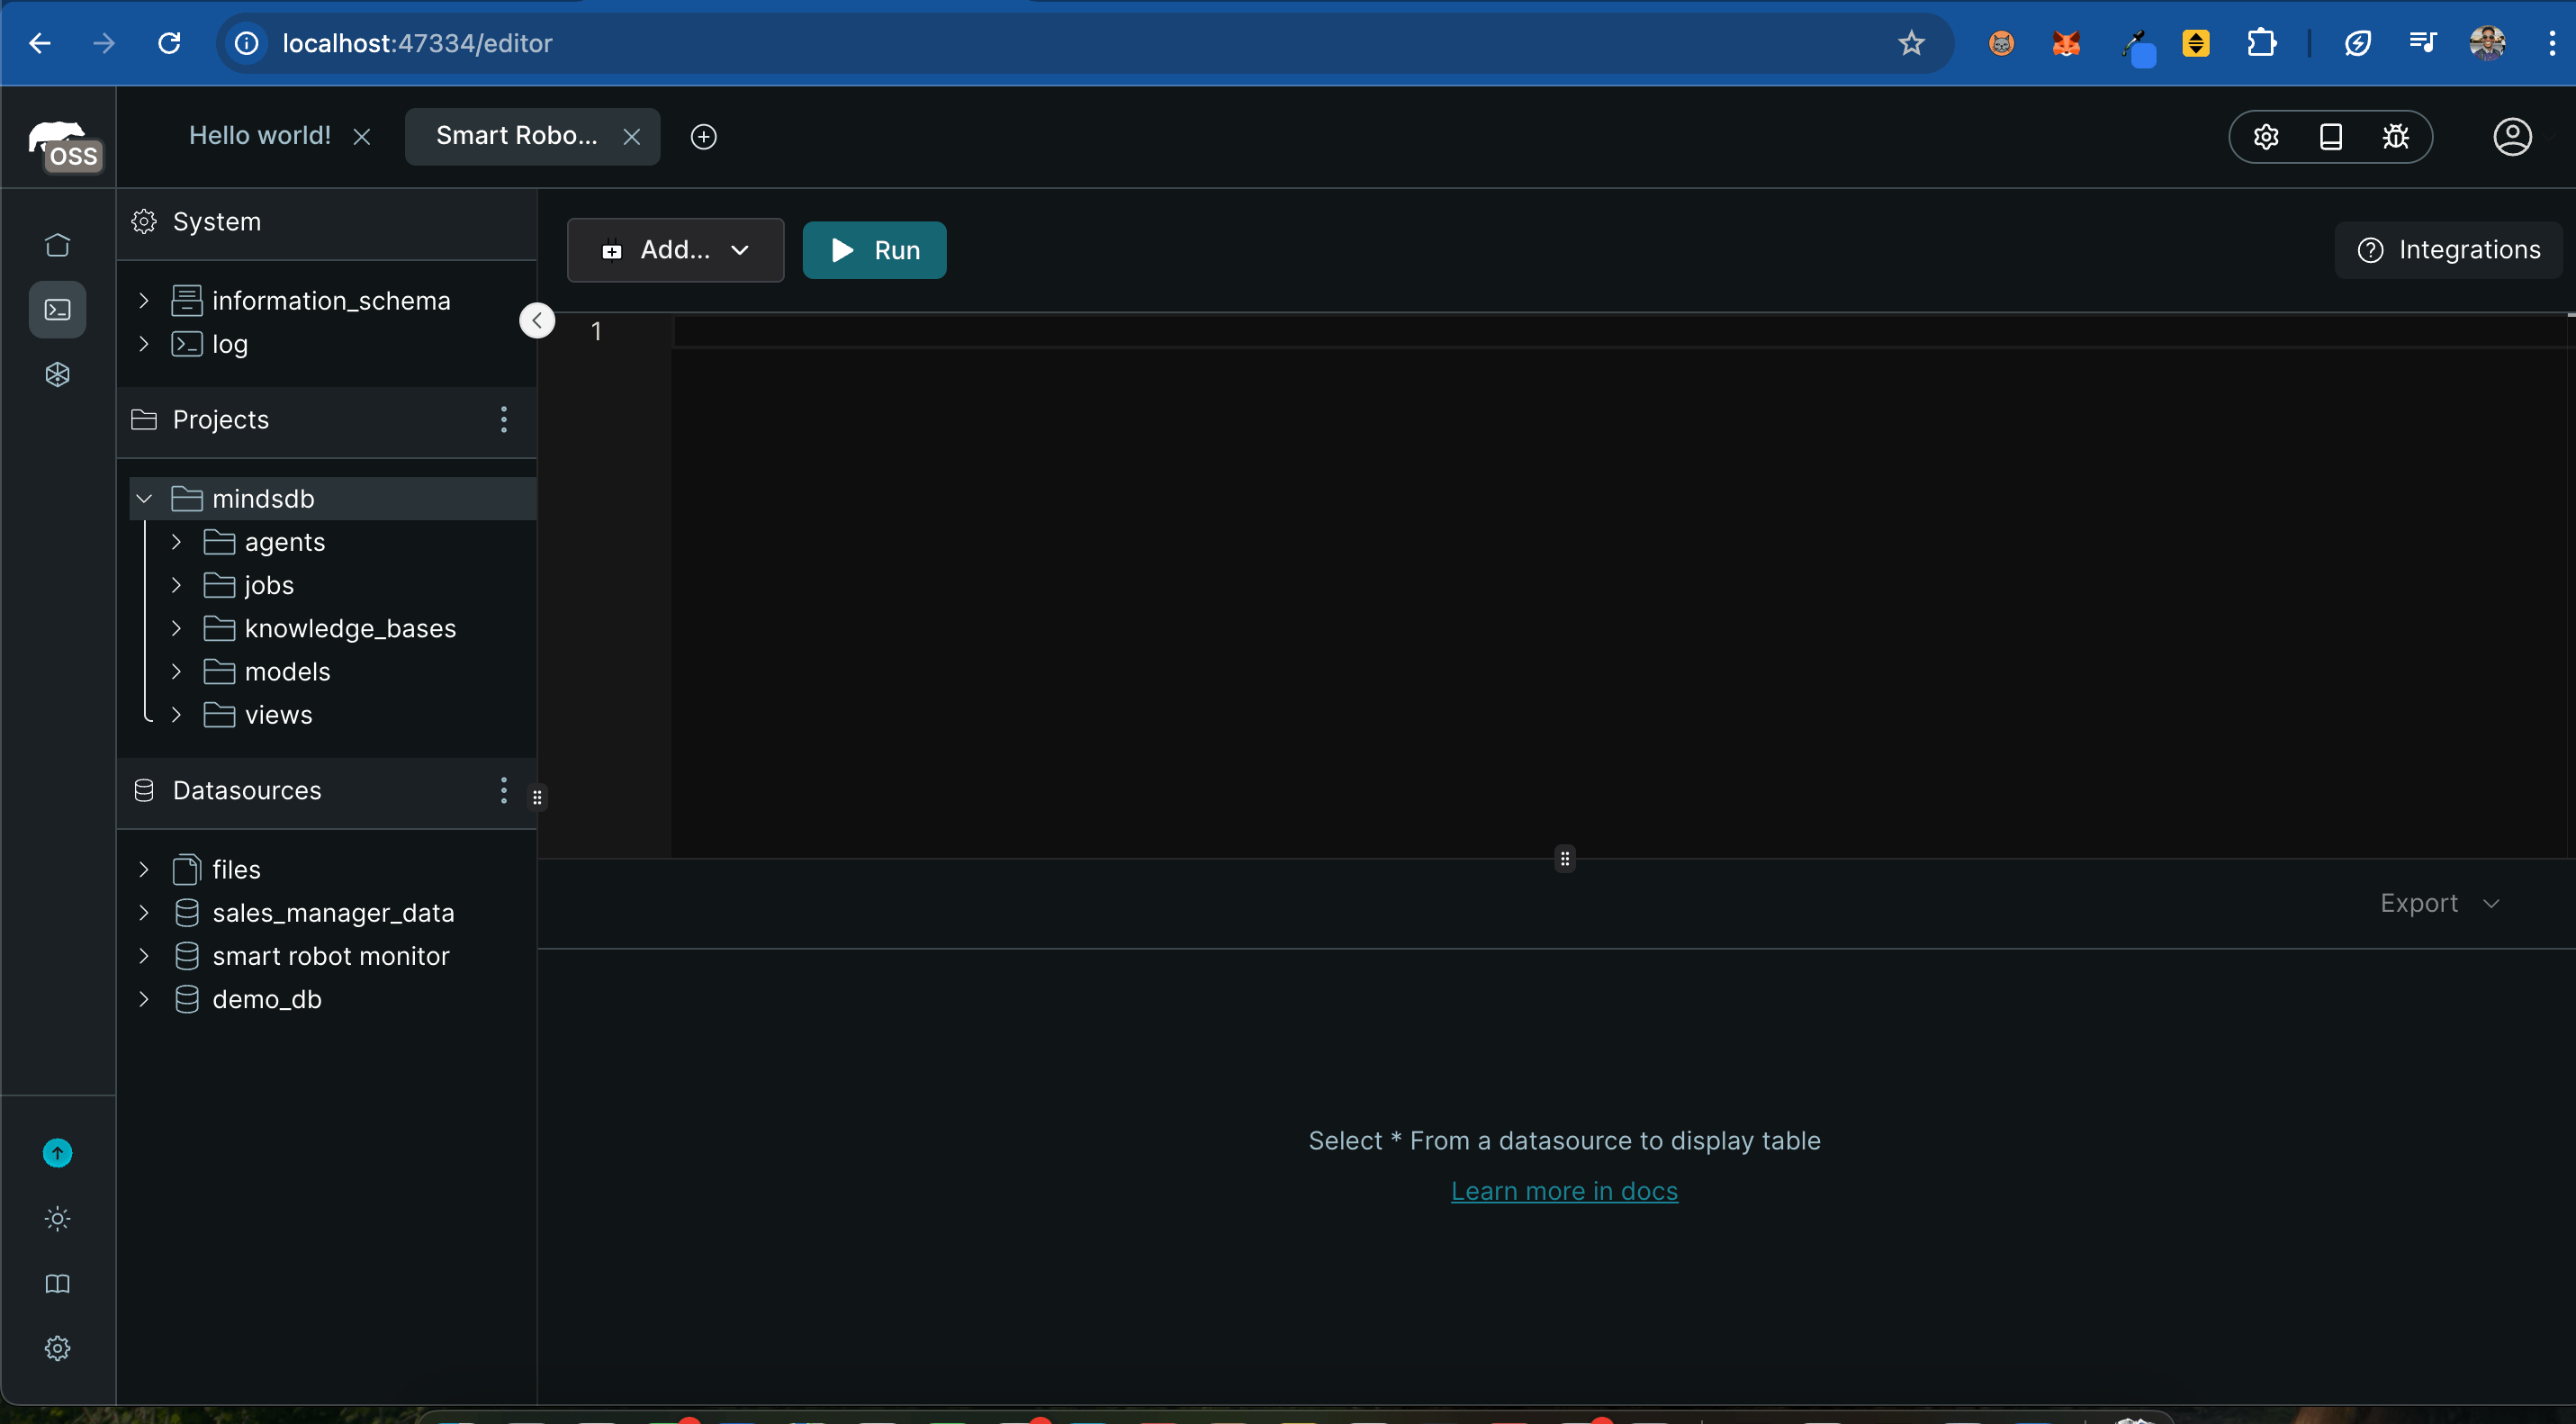Open the Add... dropdown
Image resolution: width=2576 pixels, height=1424 pixels.
675,250
